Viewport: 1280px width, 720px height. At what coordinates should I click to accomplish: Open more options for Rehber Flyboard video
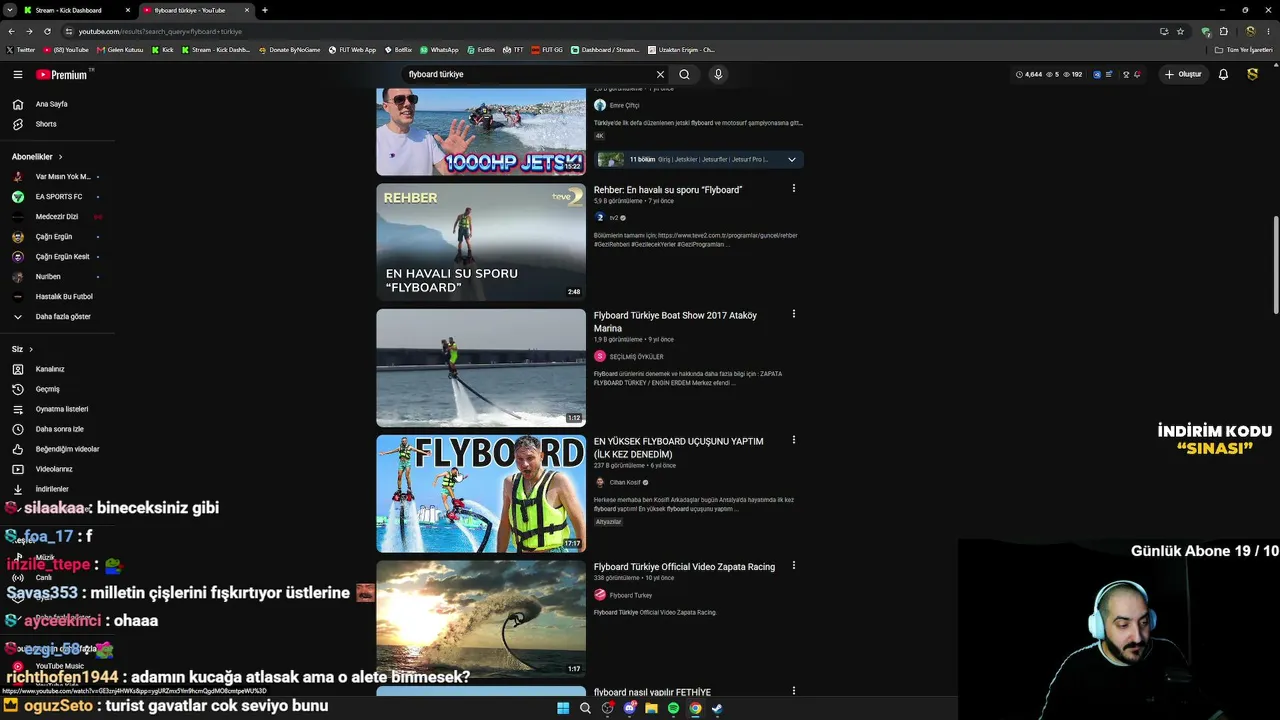(794, 188)
